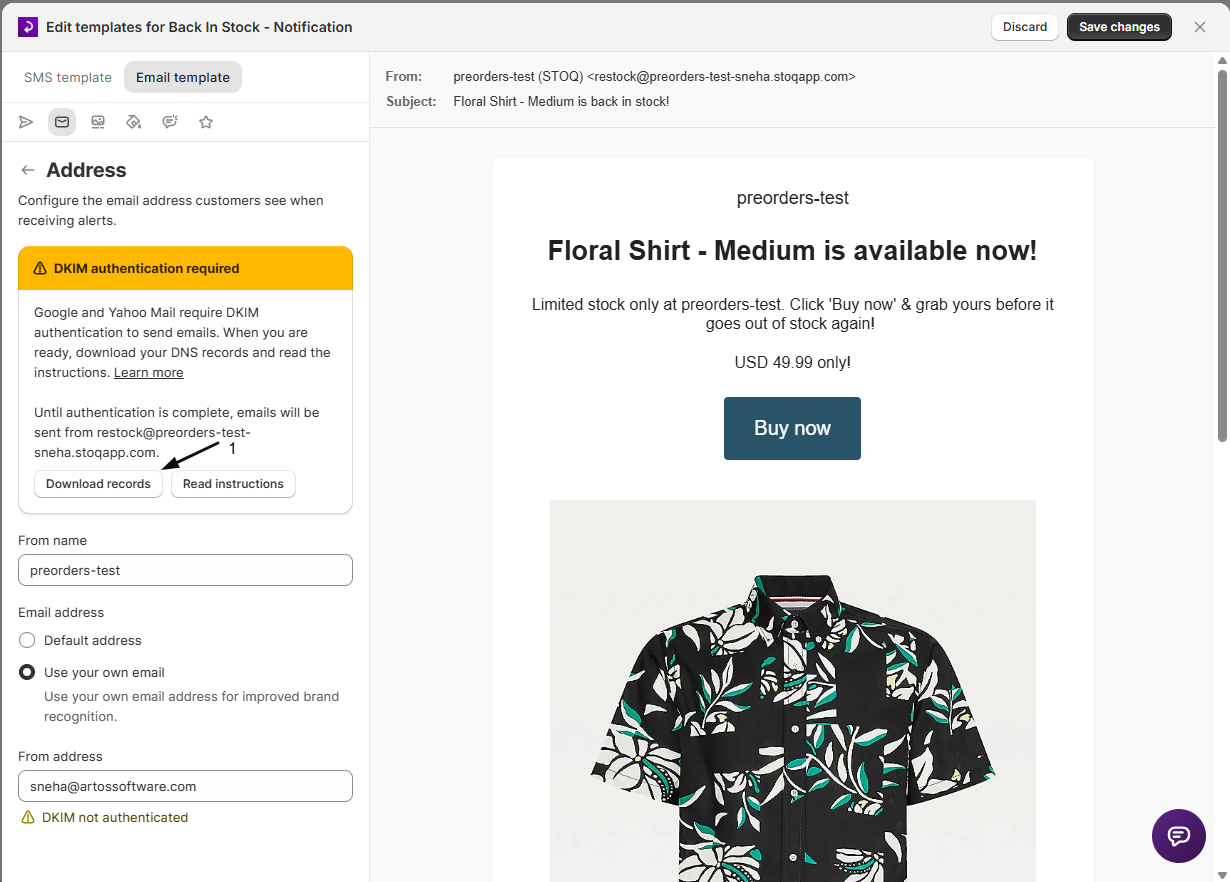This screenshot has height=882, width=1230.
Task: Switch to the Email template tab
Action: tap(183, 77)
